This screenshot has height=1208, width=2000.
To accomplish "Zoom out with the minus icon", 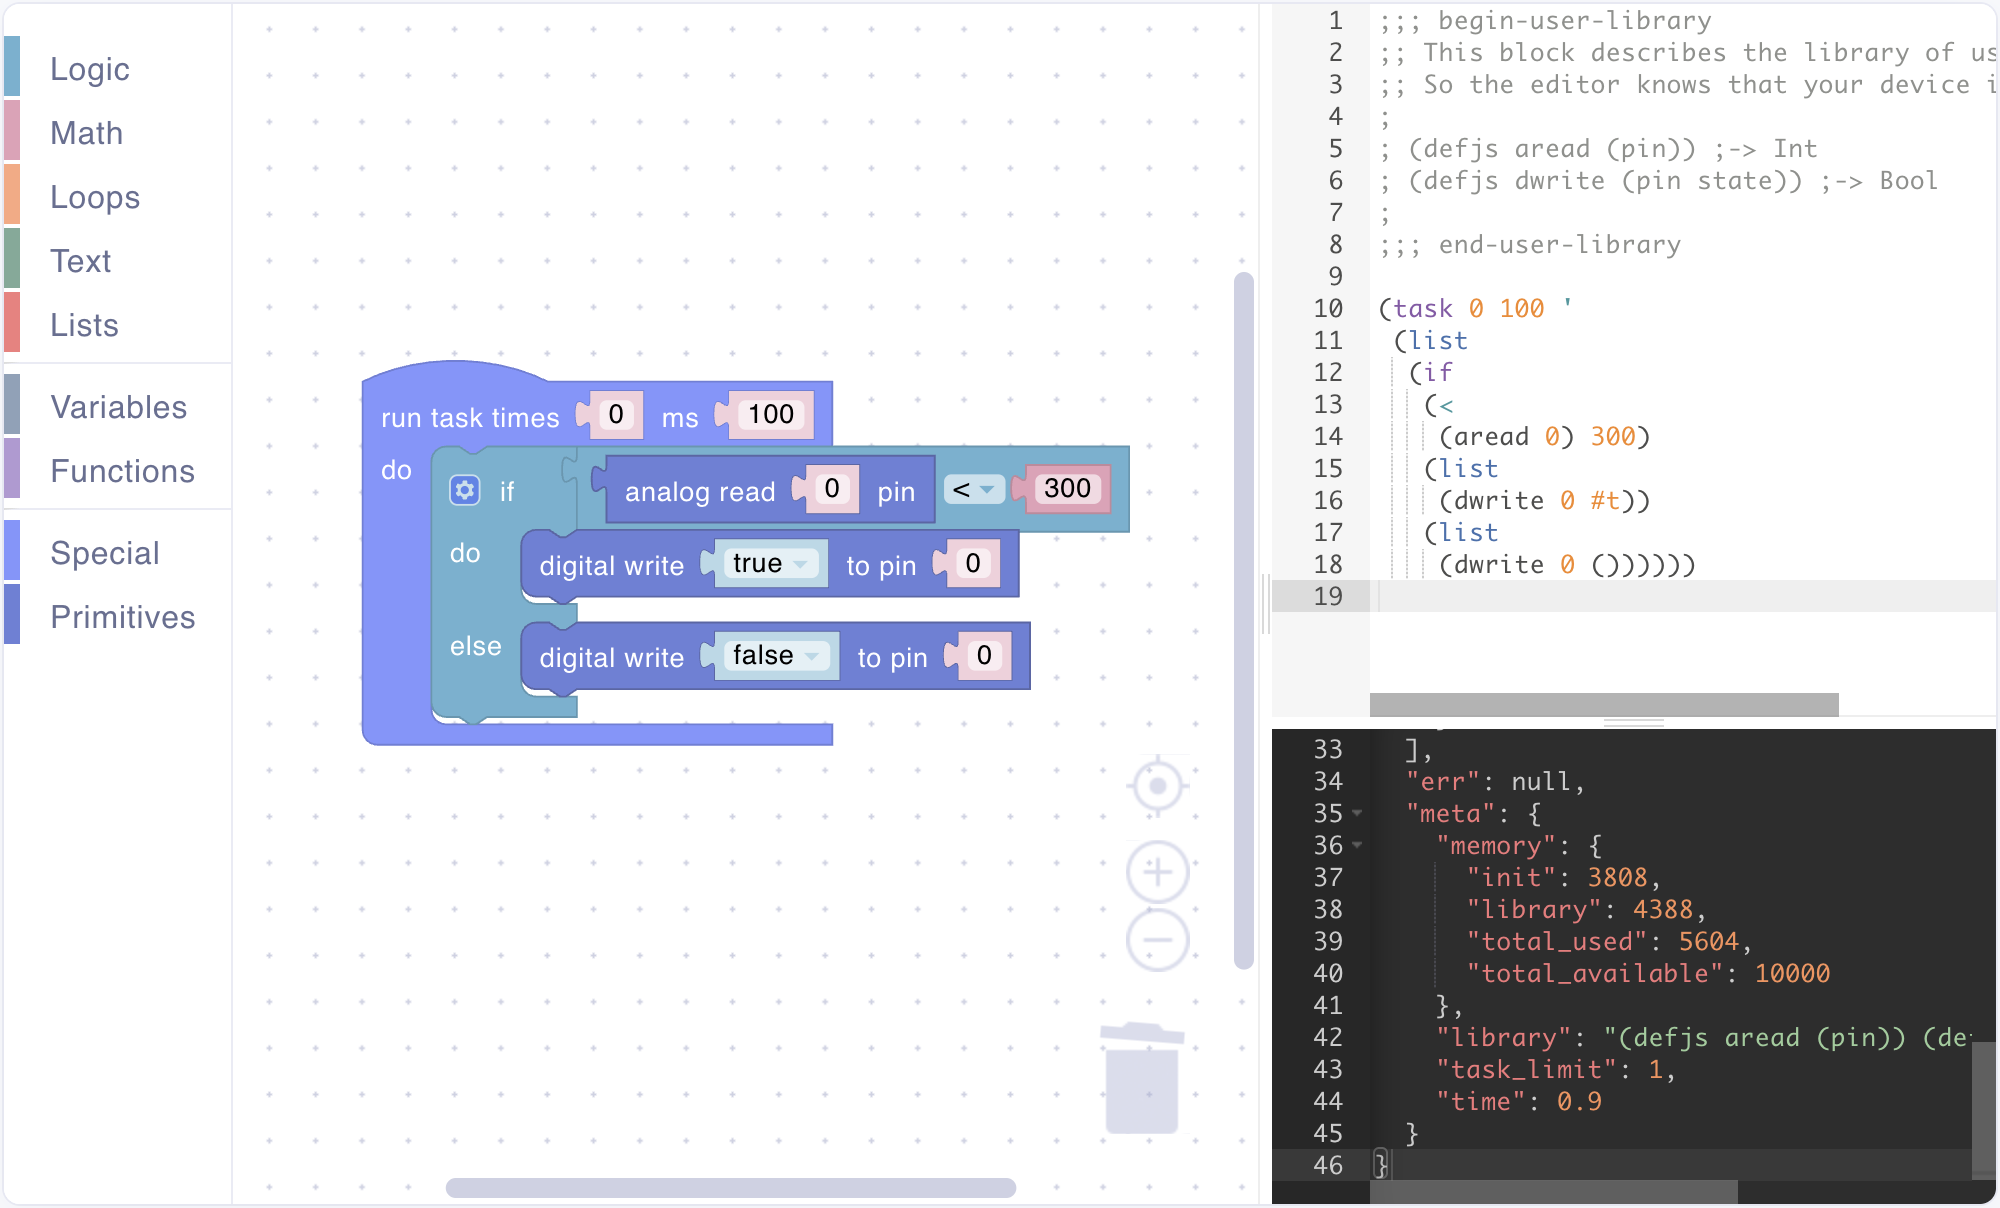I will tap(1157, 940).
